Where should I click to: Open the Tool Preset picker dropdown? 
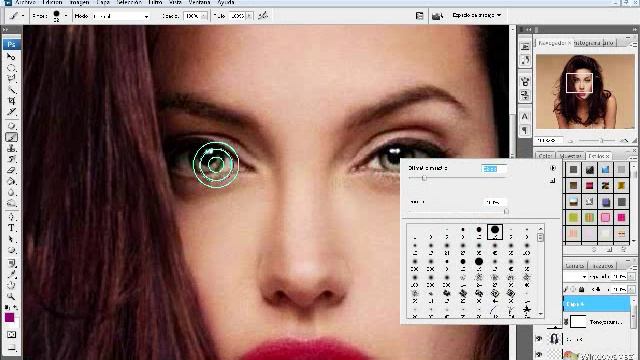tap(22, 16)
